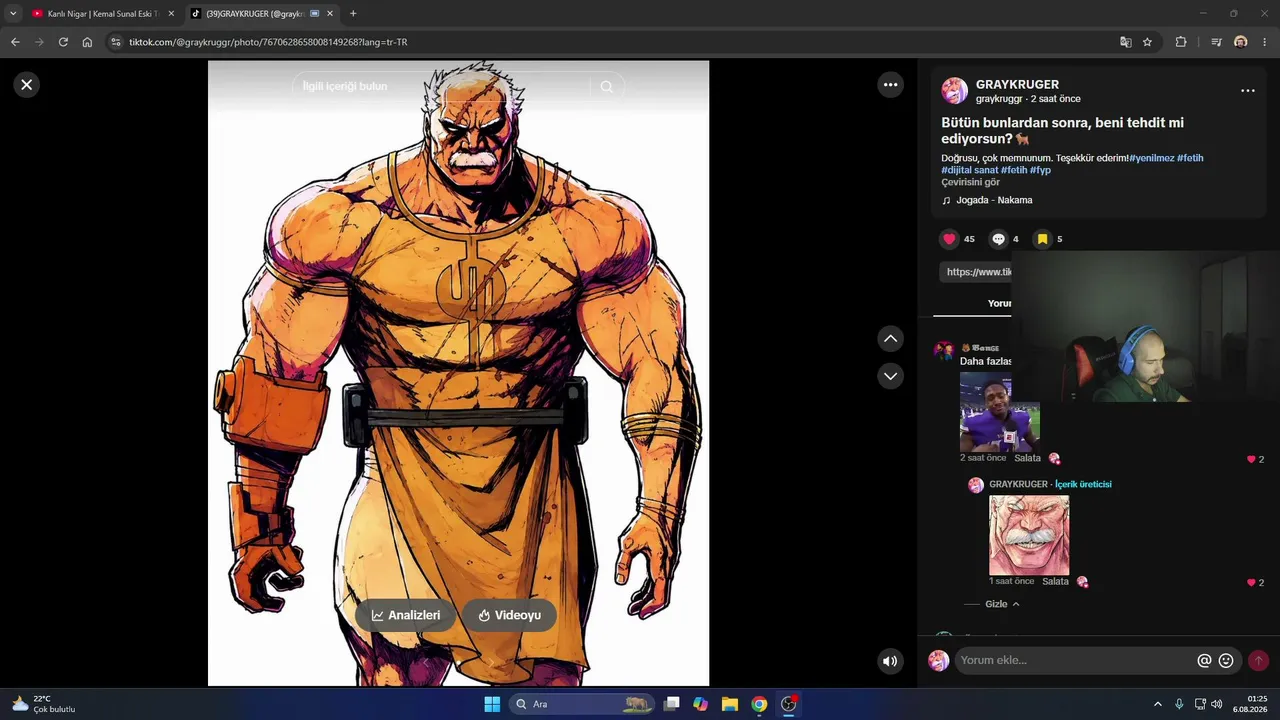Go back with browser back arrow
Image resolution: width=1280 pixels, height=720 pixels.
15,42
